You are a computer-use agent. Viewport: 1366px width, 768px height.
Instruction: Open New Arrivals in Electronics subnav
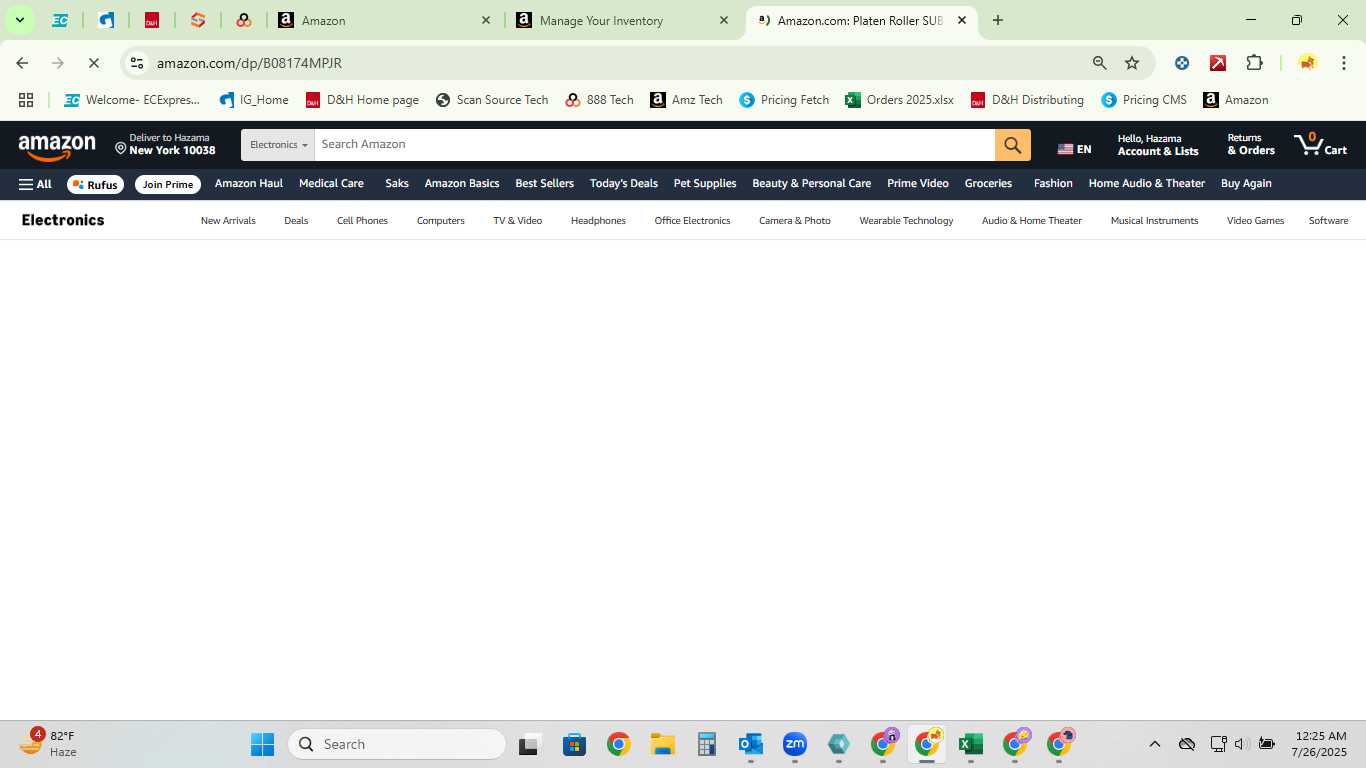pos(228,221)
